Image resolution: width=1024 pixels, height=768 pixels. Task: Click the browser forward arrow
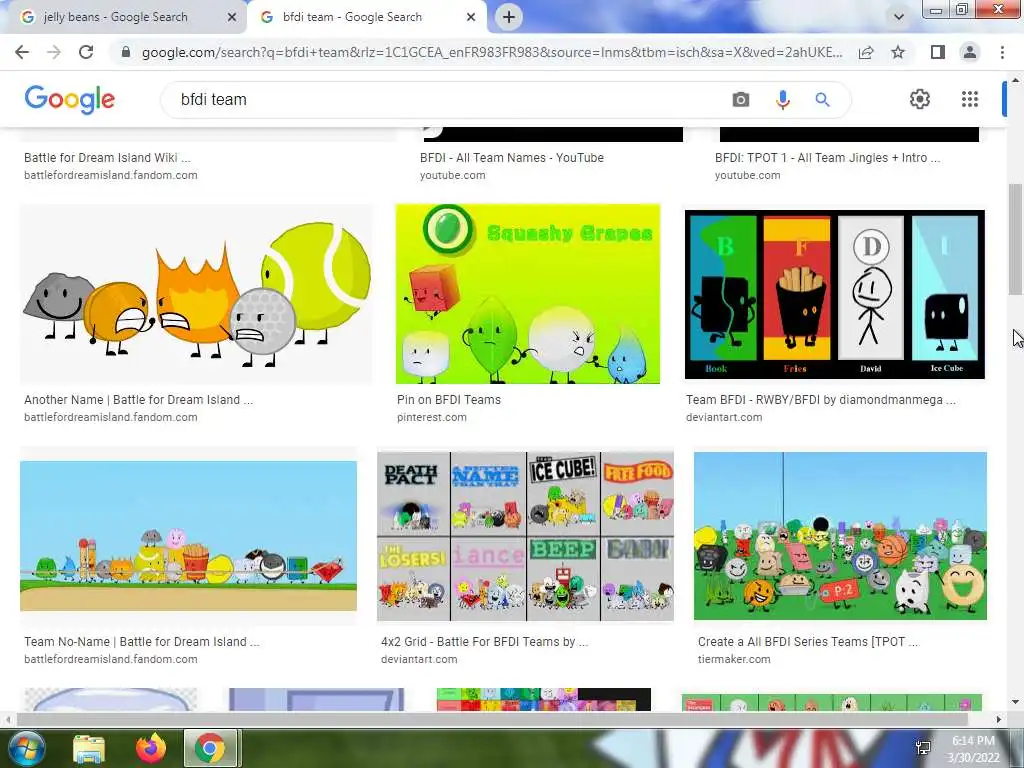tap(54, 52)
